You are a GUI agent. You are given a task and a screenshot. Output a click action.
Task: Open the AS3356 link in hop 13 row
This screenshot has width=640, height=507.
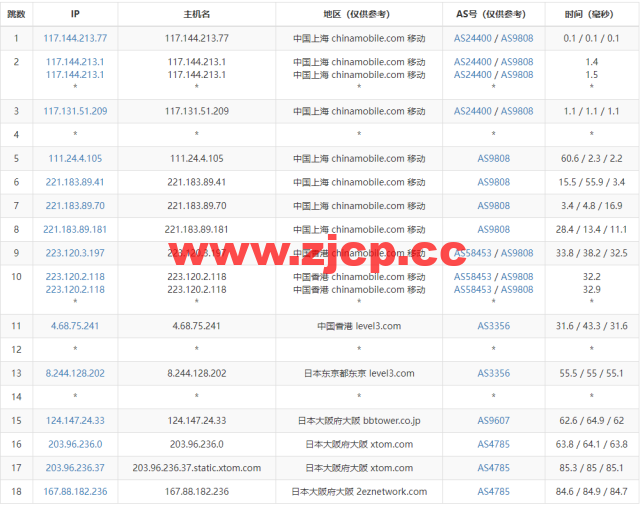(x=494, y=373)
